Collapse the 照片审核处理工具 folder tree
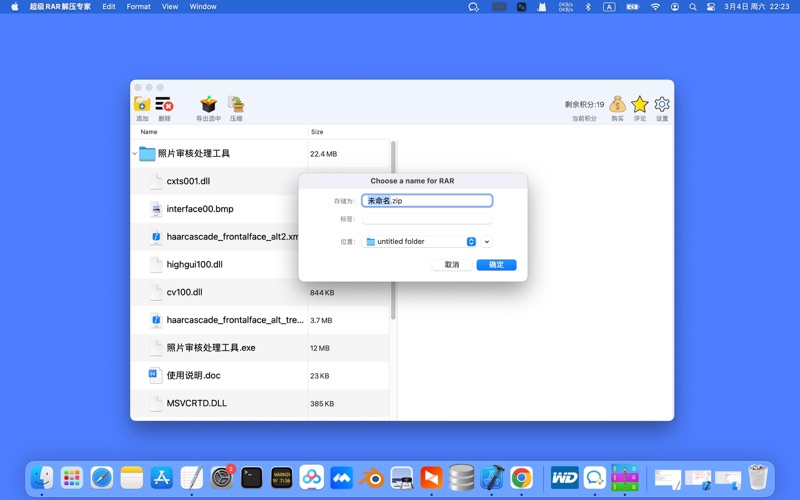Image resolution: width=800 pixels, height=500 pixels. pyautogui.click(x=135, y=154)
